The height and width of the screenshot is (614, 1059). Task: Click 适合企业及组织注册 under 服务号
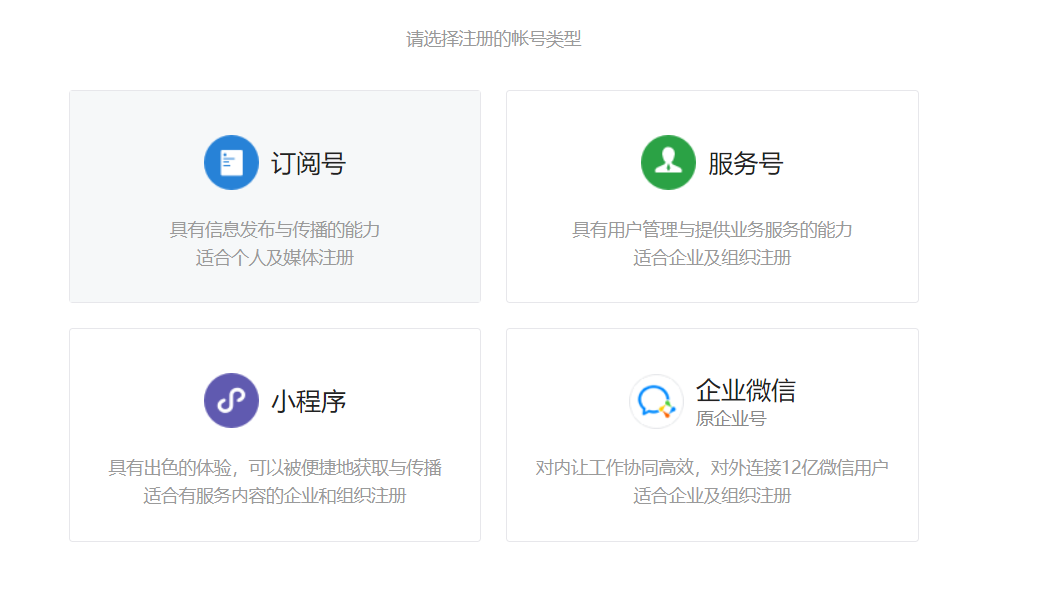pyautogui.click(x=712, y=258)
